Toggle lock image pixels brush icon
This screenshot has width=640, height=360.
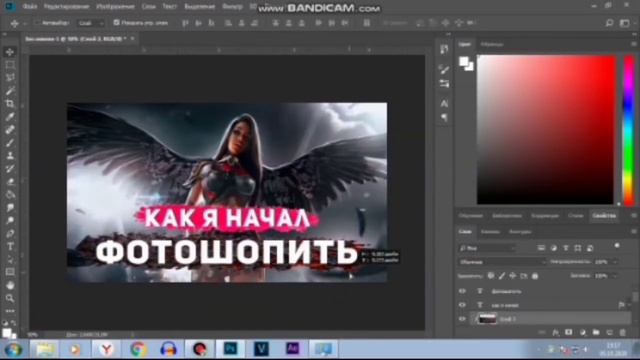(502, 276)
